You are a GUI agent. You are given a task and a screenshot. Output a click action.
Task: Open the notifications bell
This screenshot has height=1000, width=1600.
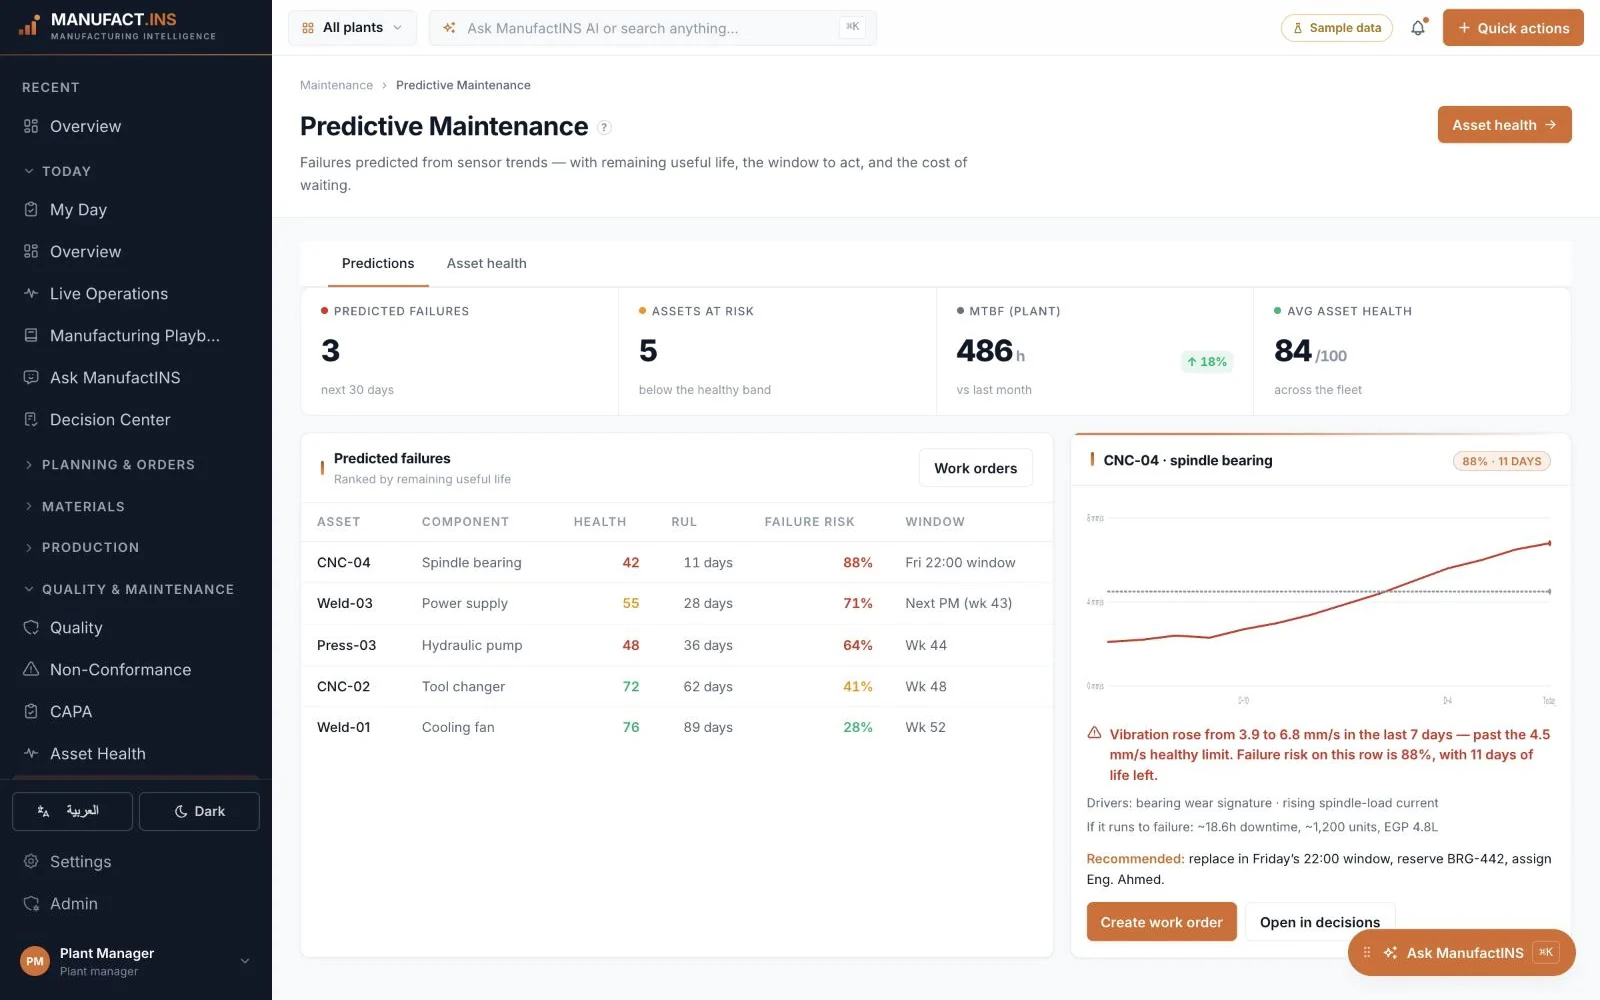pyautogui.click(x=1418, y=28)
